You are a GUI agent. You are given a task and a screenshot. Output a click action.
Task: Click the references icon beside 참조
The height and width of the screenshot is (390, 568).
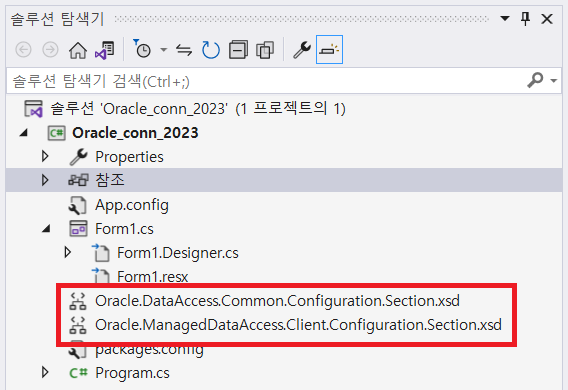78,180
